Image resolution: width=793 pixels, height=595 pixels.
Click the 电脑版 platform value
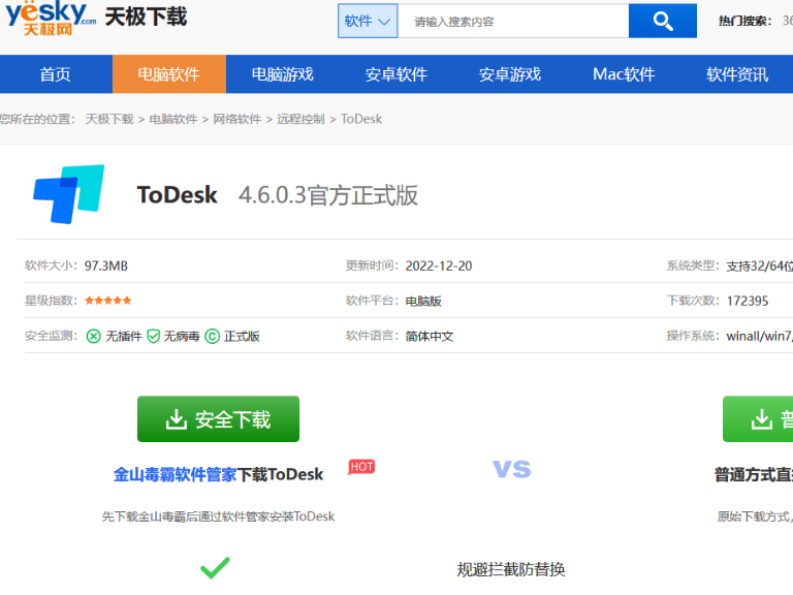(423, 301)
